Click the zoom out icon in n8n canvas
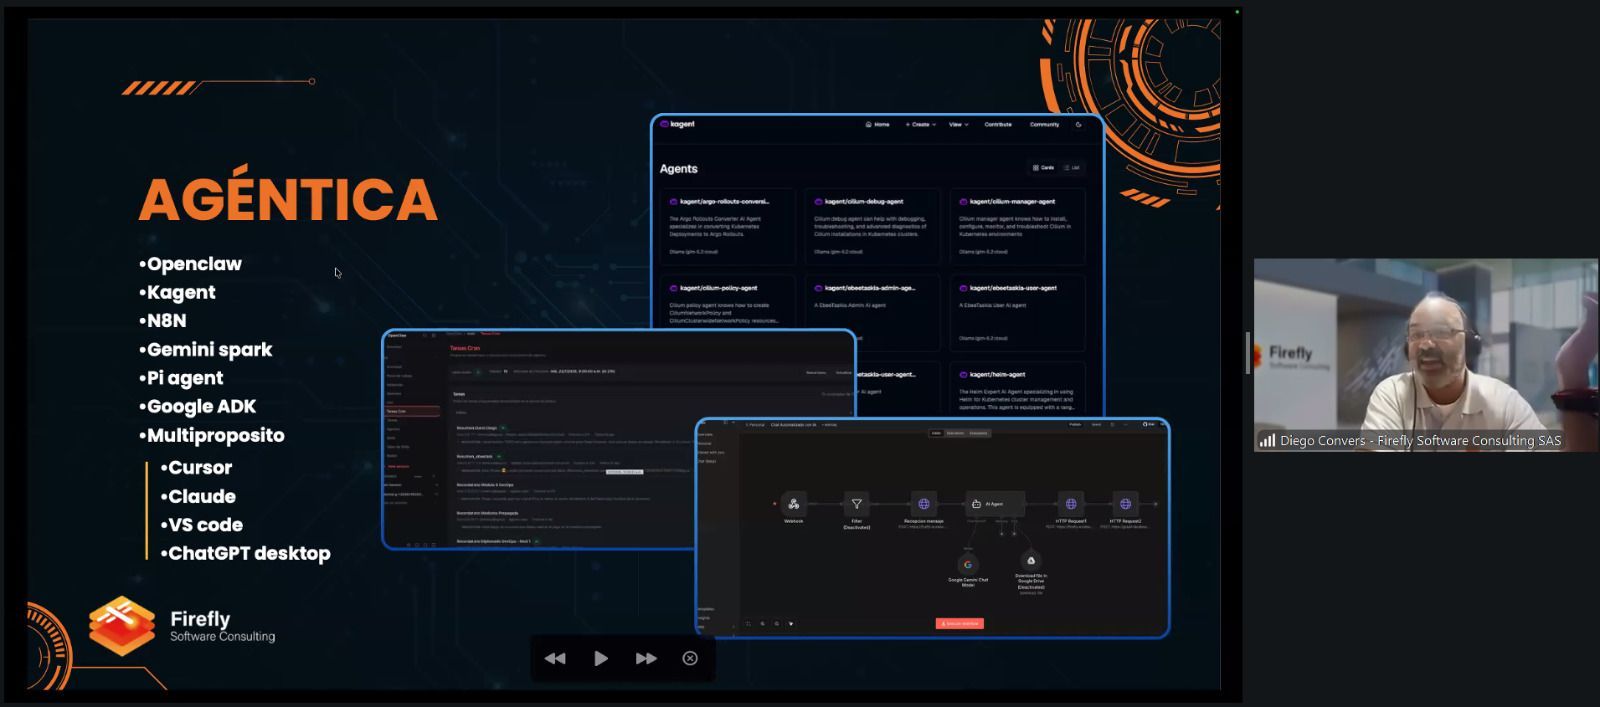The height and width of the screenshot is (707, 1600). tap(776, 623)
